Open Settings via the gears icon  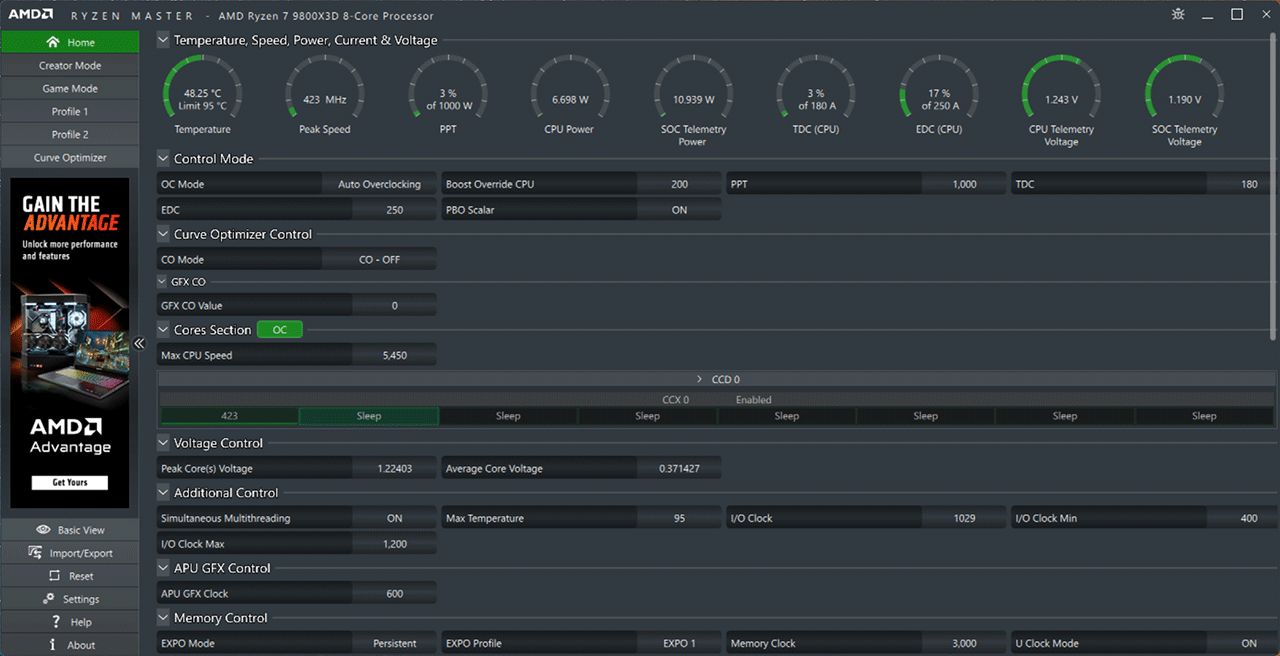click(x=48, y=599)
